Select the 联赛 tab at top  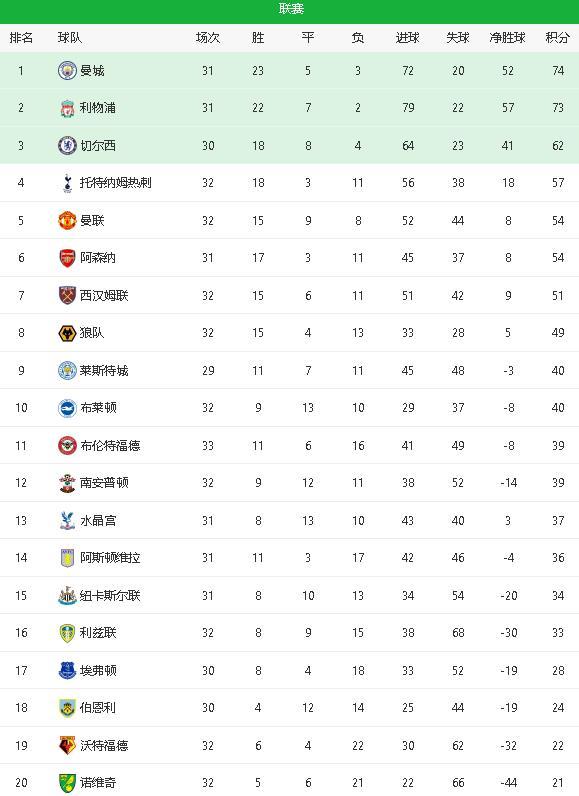tap(291, 9)
